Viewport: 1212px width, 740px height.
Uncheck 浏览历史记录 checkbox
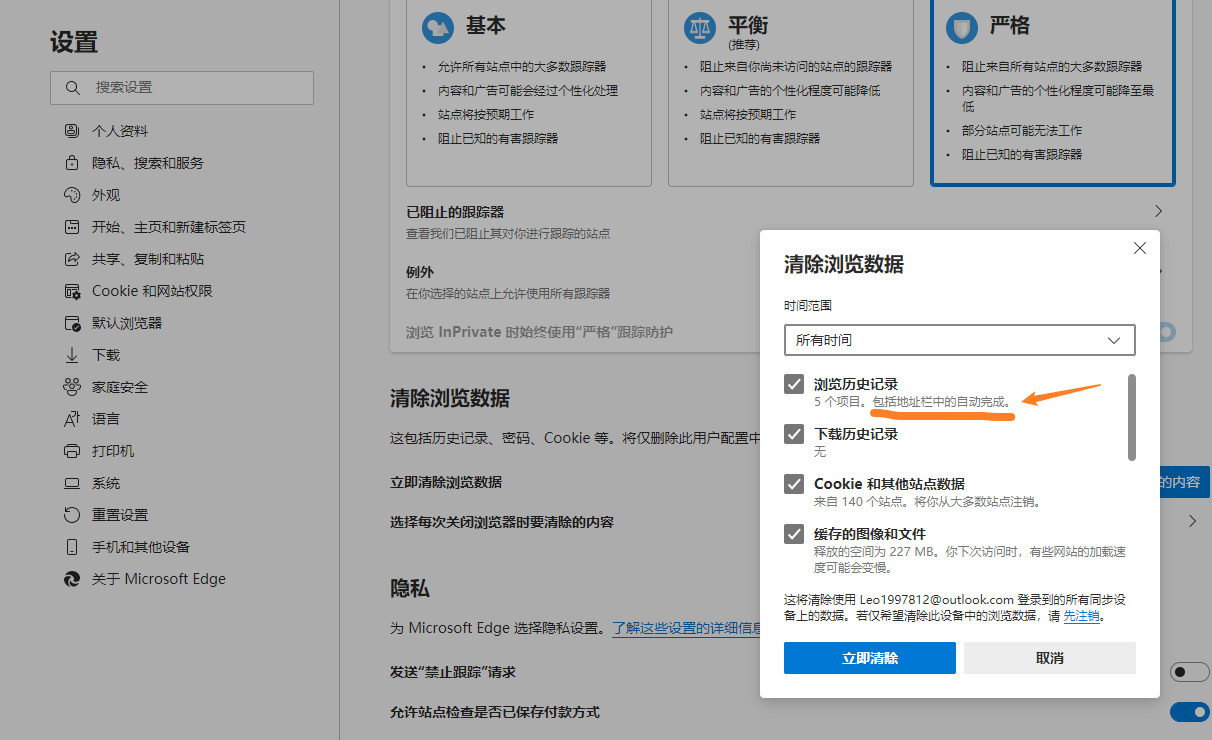pyautogui.click(x=794, y=384)
